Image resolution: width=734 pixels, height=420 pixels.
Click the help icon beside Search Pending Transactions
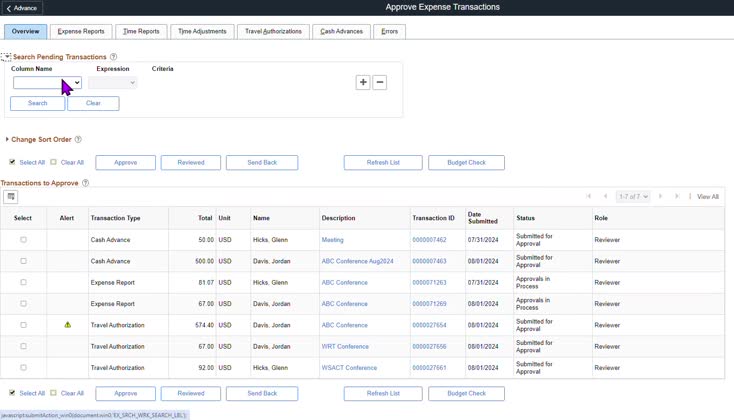point(113,57)
